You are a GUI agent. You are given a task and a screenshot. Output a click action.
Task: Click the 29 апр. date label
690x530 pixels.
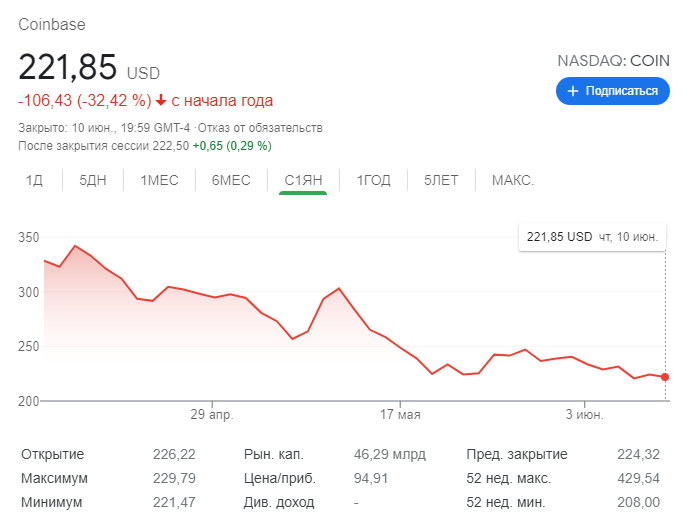point(211,414)
